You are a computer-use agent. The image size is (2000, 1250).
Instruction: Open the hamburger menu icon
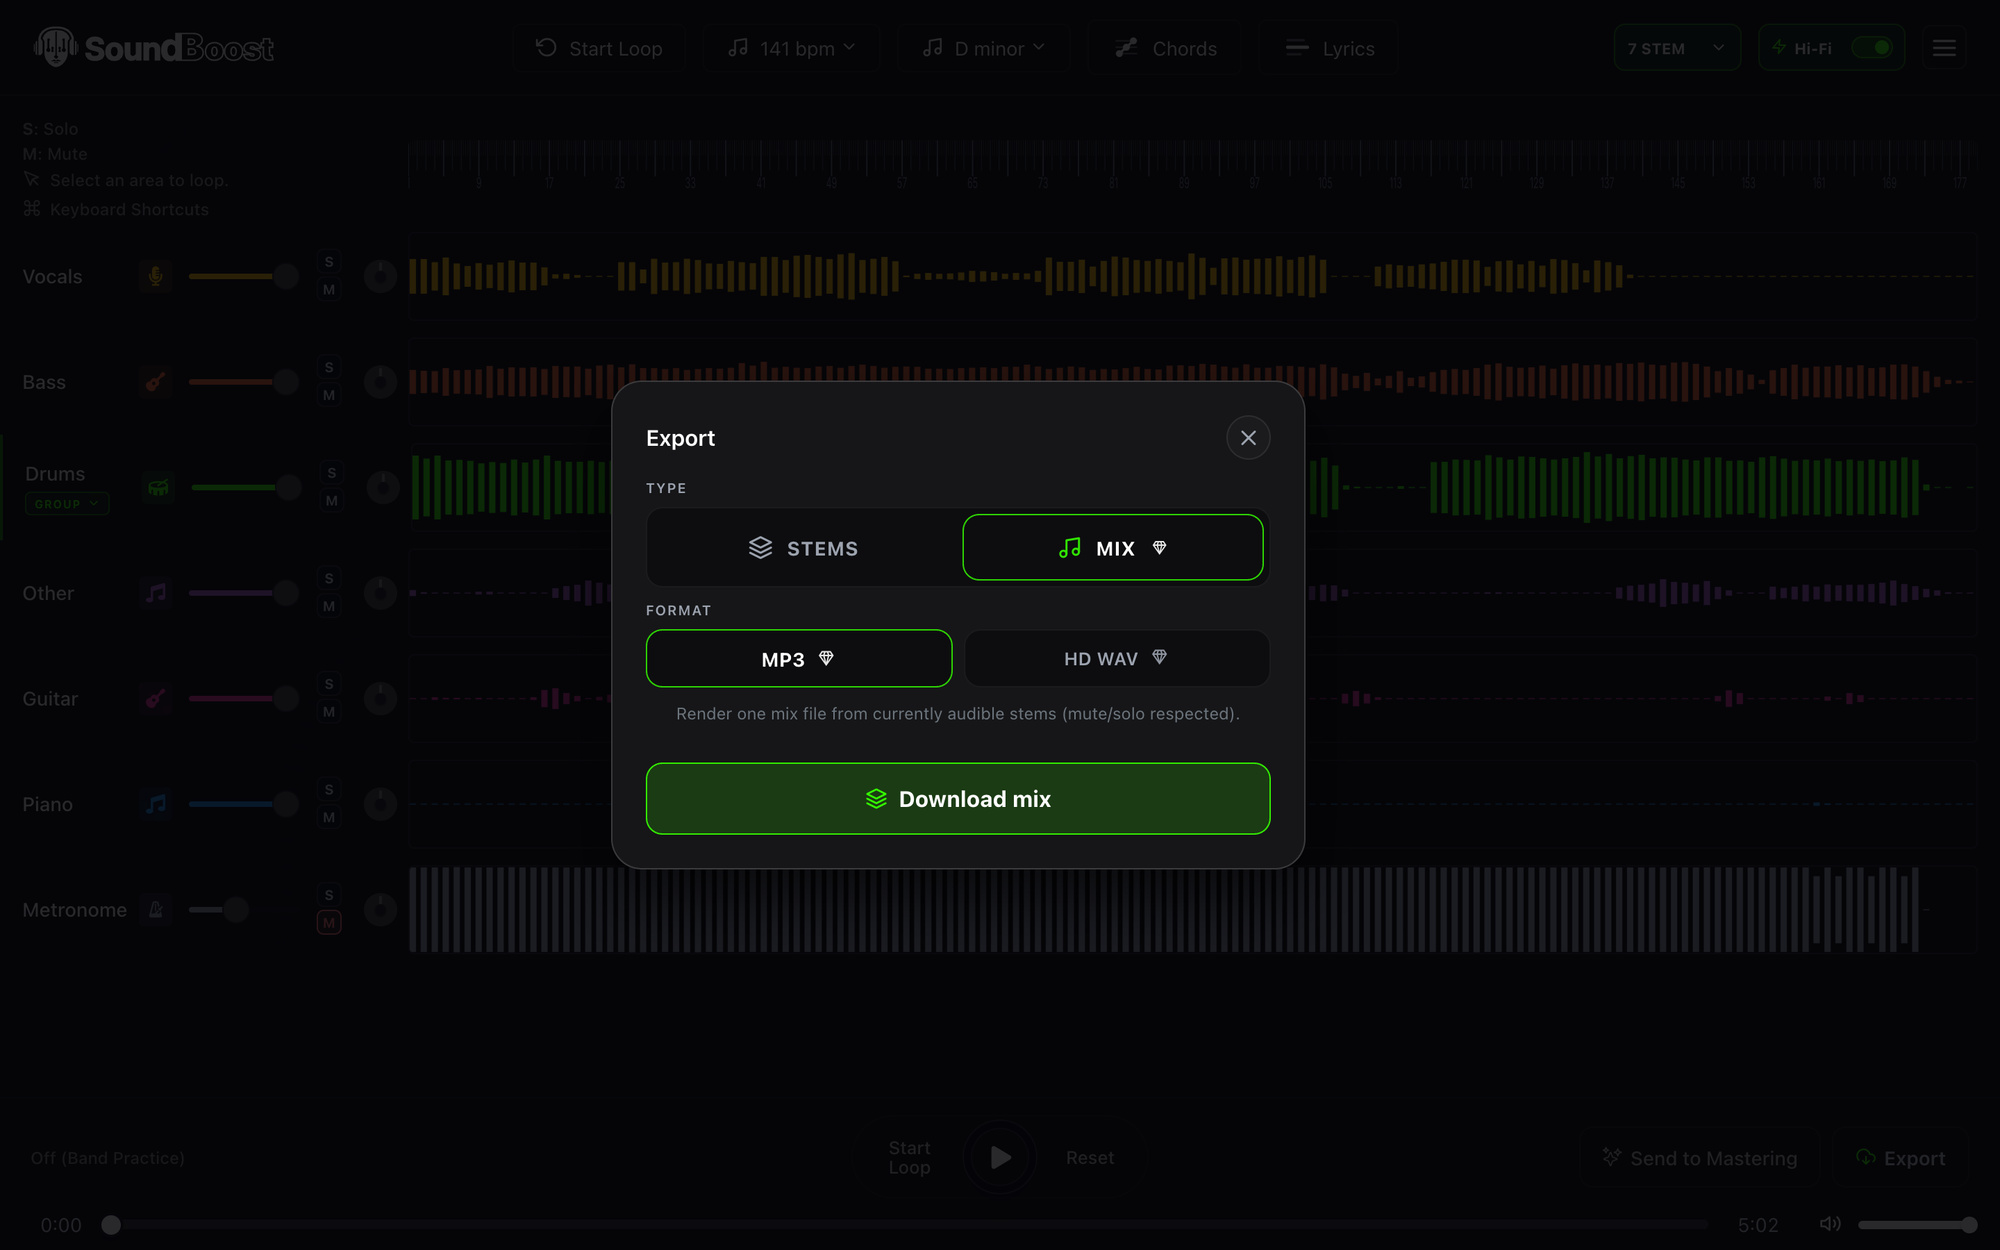pyautogui.click(x=1944, y=48)
